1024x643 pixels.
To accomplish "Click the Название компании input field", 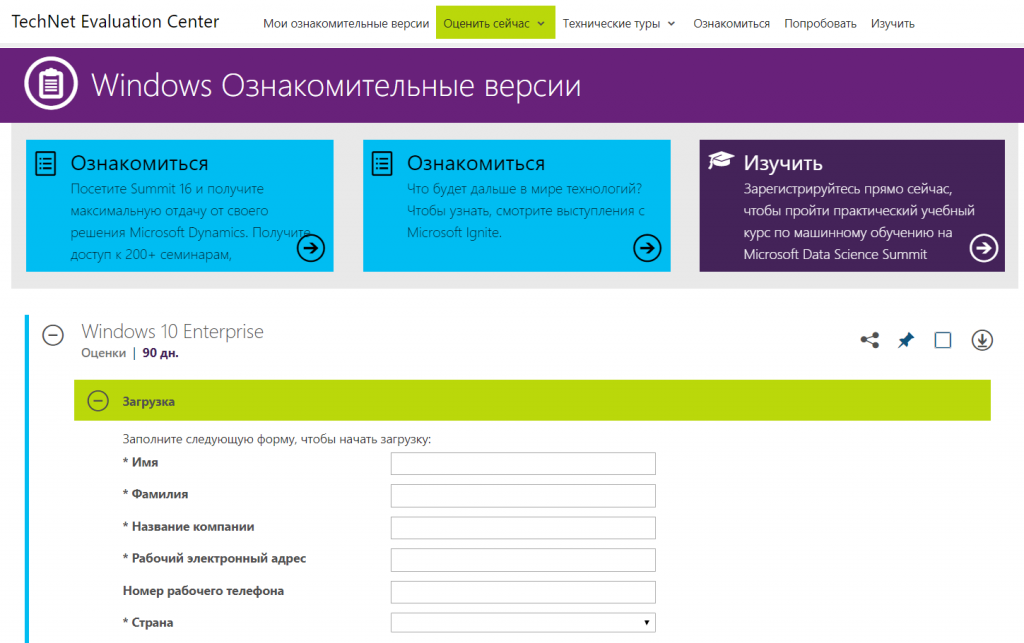I will (523, 527).
